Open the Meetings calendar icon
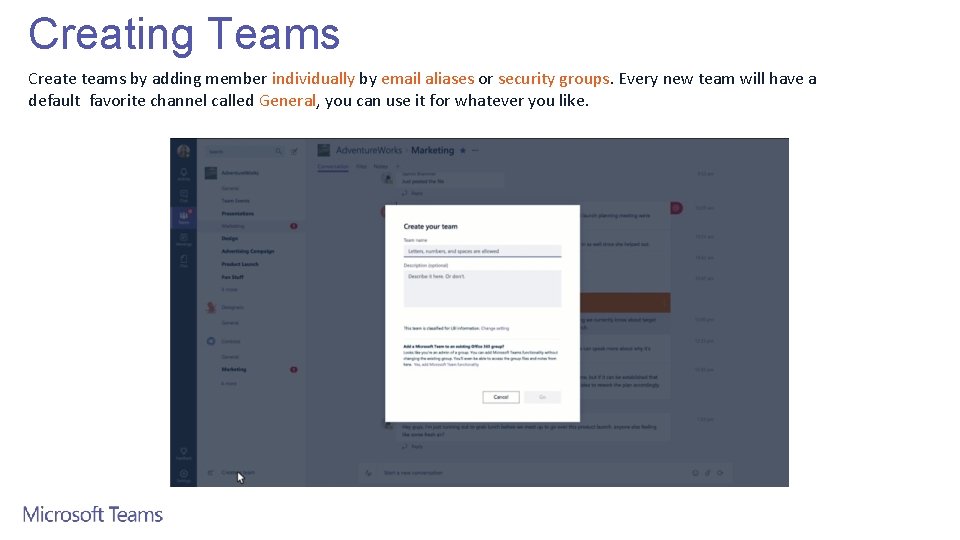This screenshot has width=960, height=540. point(183,239)
